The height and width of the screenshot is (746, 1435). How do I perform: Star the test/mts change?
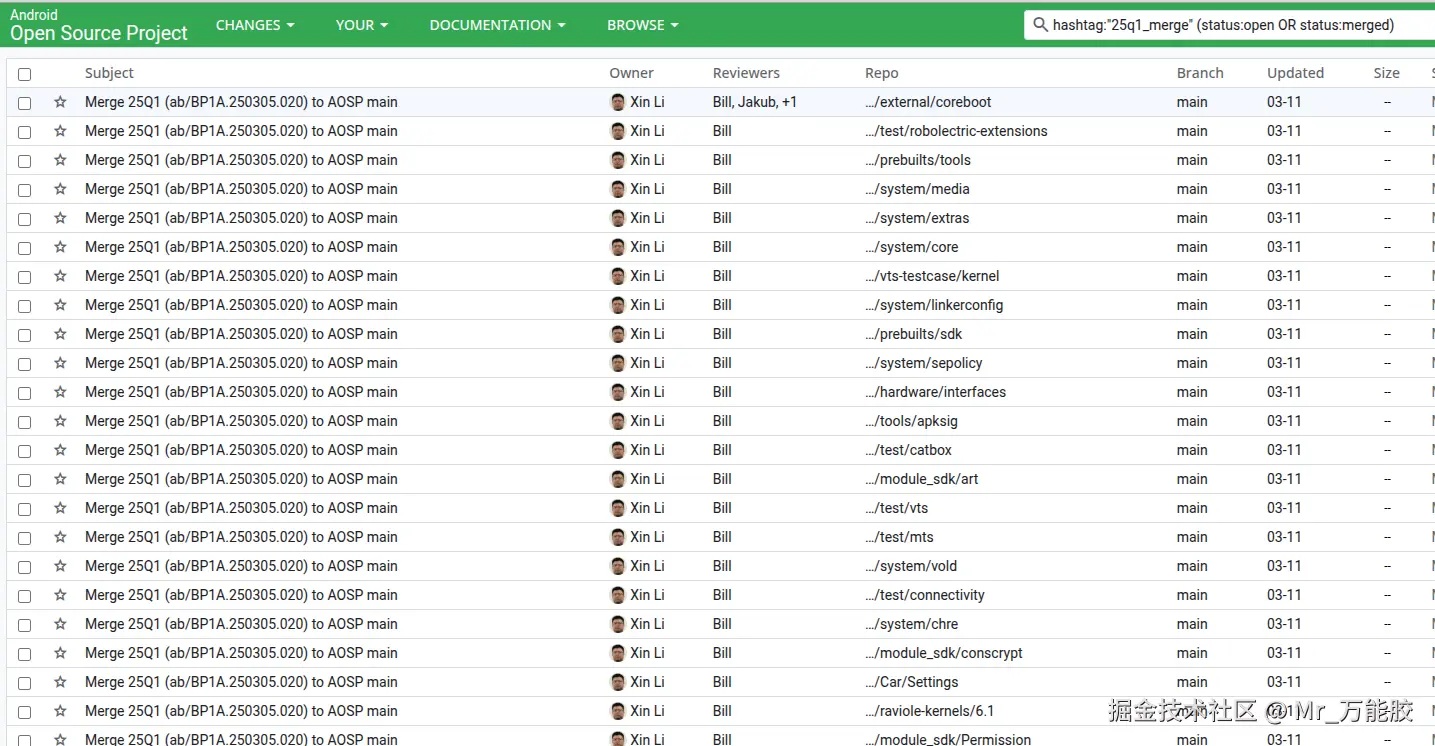pyautogui.click(x=60, y=537)
